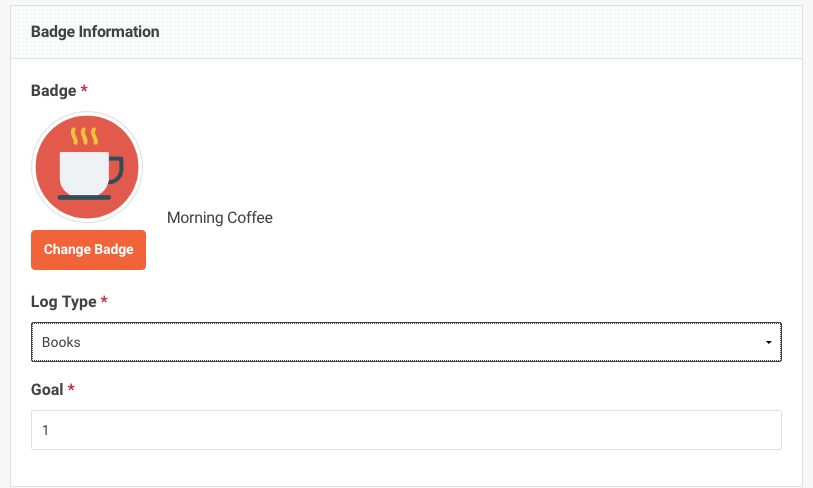Click the Goal field label
The height and width of the screenshot is (488, 813).
(x=47, y=389)
